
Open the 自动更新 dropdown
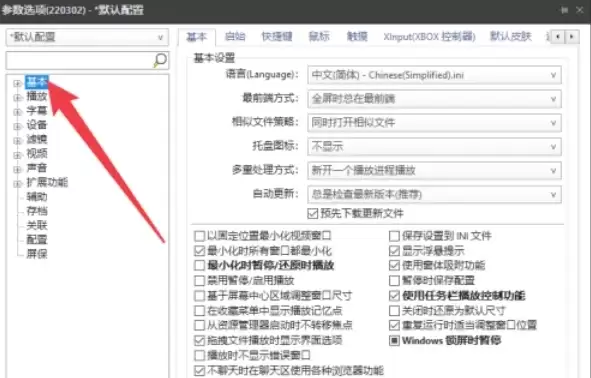[x=434, y=194]
